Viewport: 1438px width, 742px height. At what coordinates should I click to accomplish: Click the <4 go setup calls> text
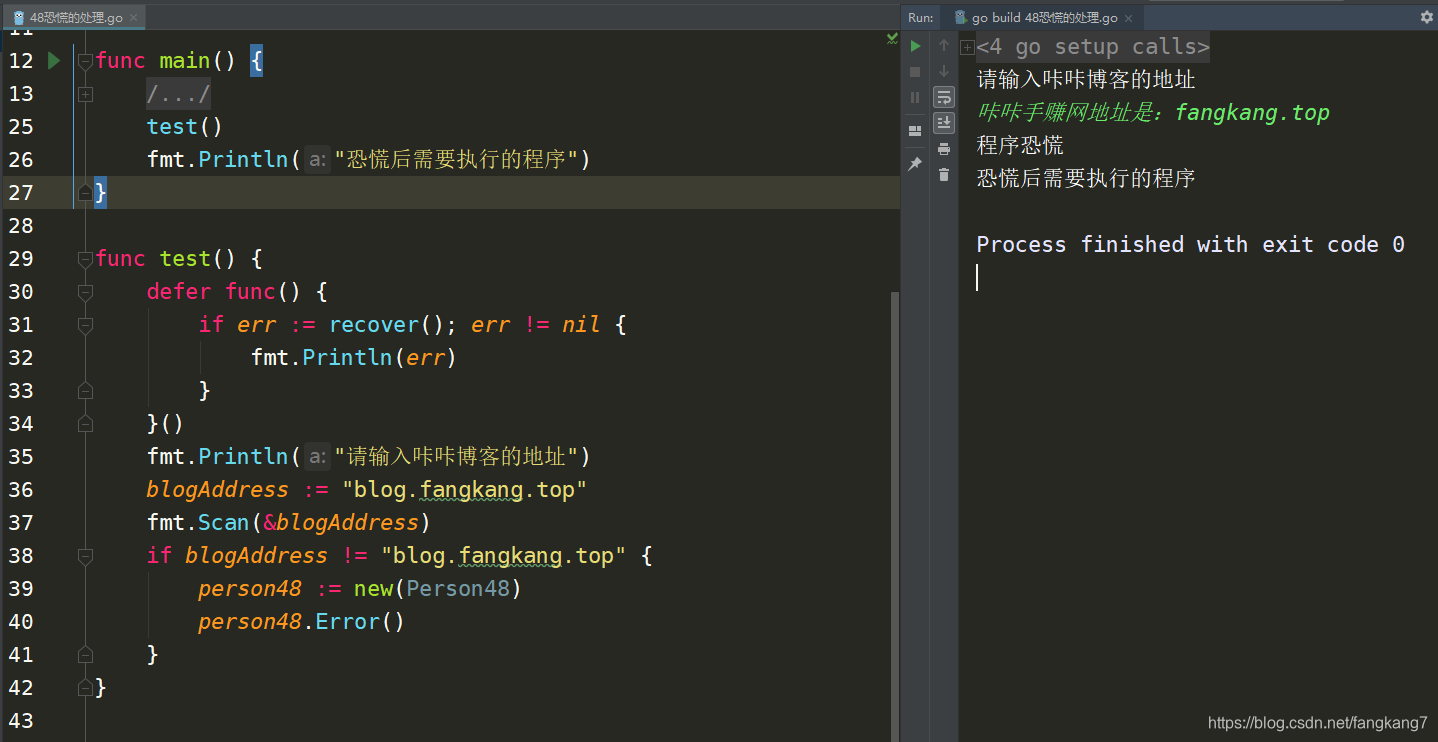[x=1093, y=47]
